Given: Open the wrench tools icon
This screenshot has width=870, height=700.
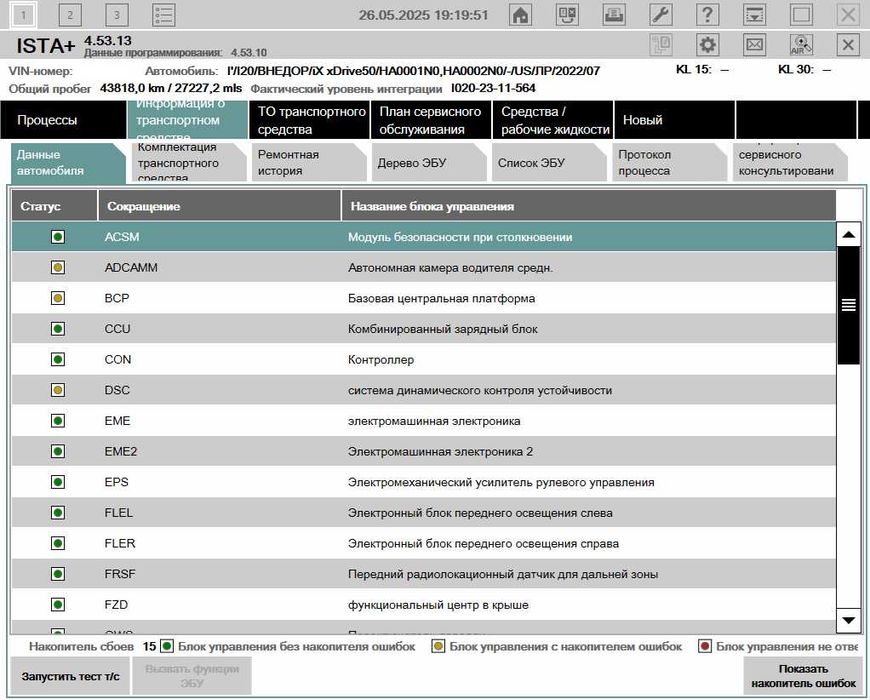Looking at the screenshot, I should pos(661,15).
